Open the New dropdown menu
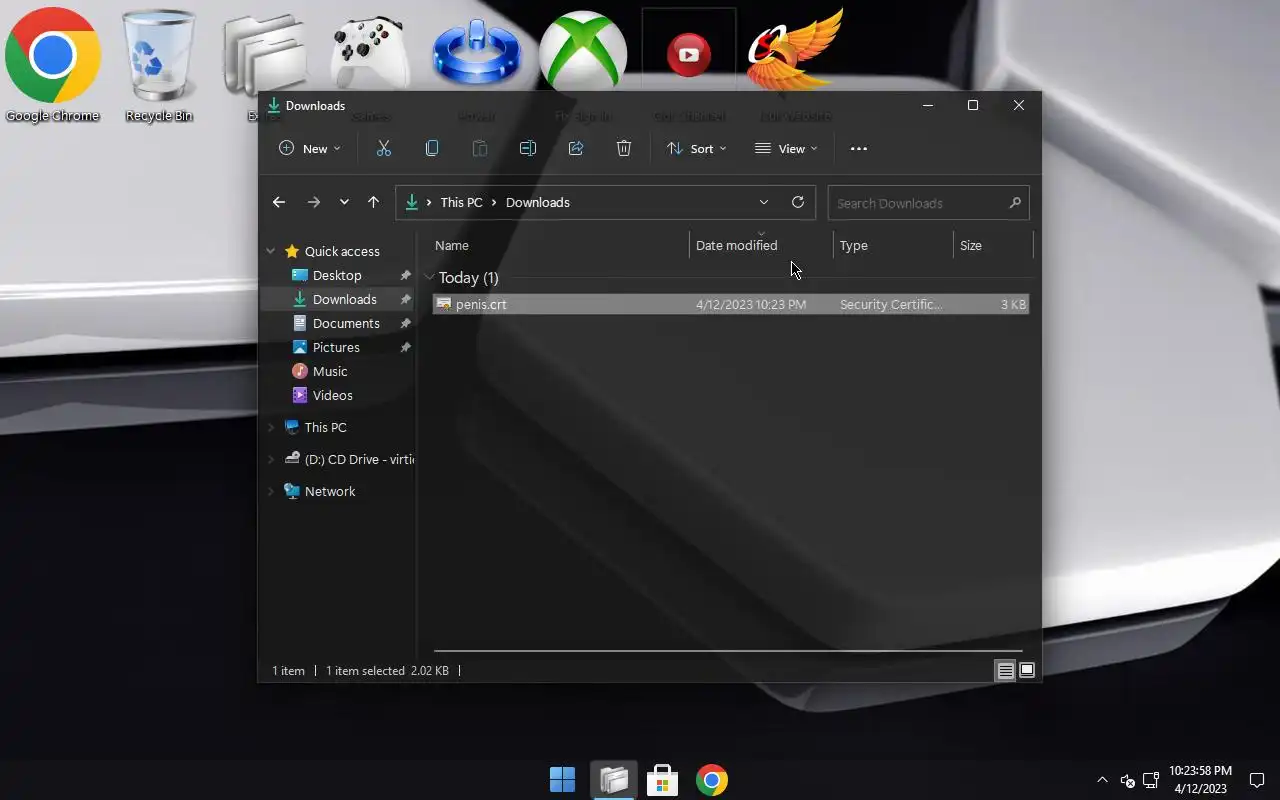Screen dimensions: 1280x800 310,149
